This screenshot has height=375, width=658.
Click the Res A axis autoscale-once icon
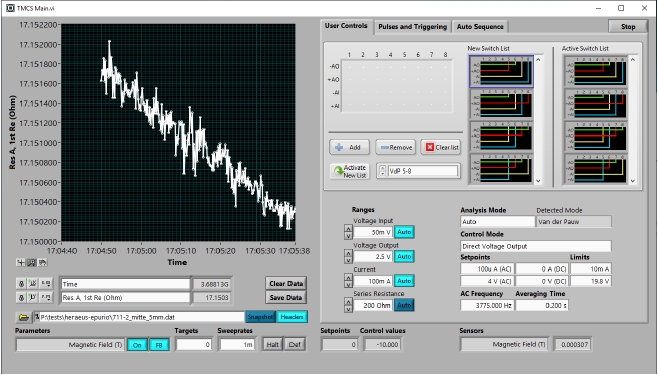click(32, 297)
